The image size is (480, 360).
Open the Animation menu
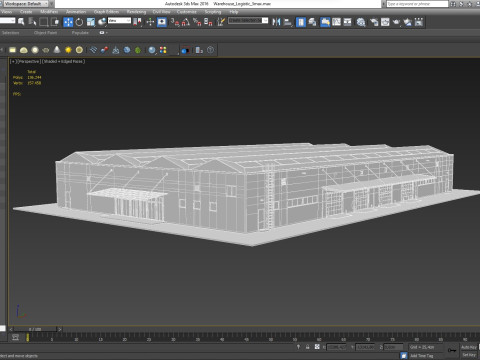76,12
